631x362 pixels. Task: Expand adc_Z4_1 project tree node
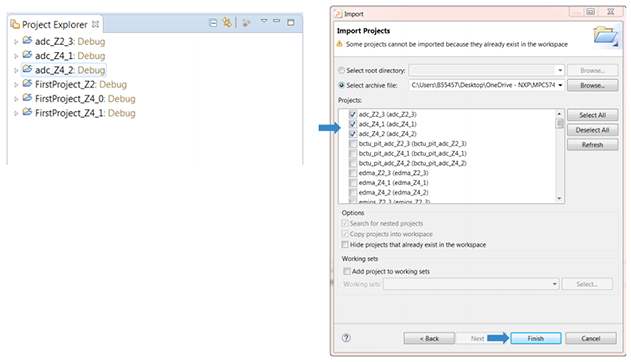(x=16, y=56)
